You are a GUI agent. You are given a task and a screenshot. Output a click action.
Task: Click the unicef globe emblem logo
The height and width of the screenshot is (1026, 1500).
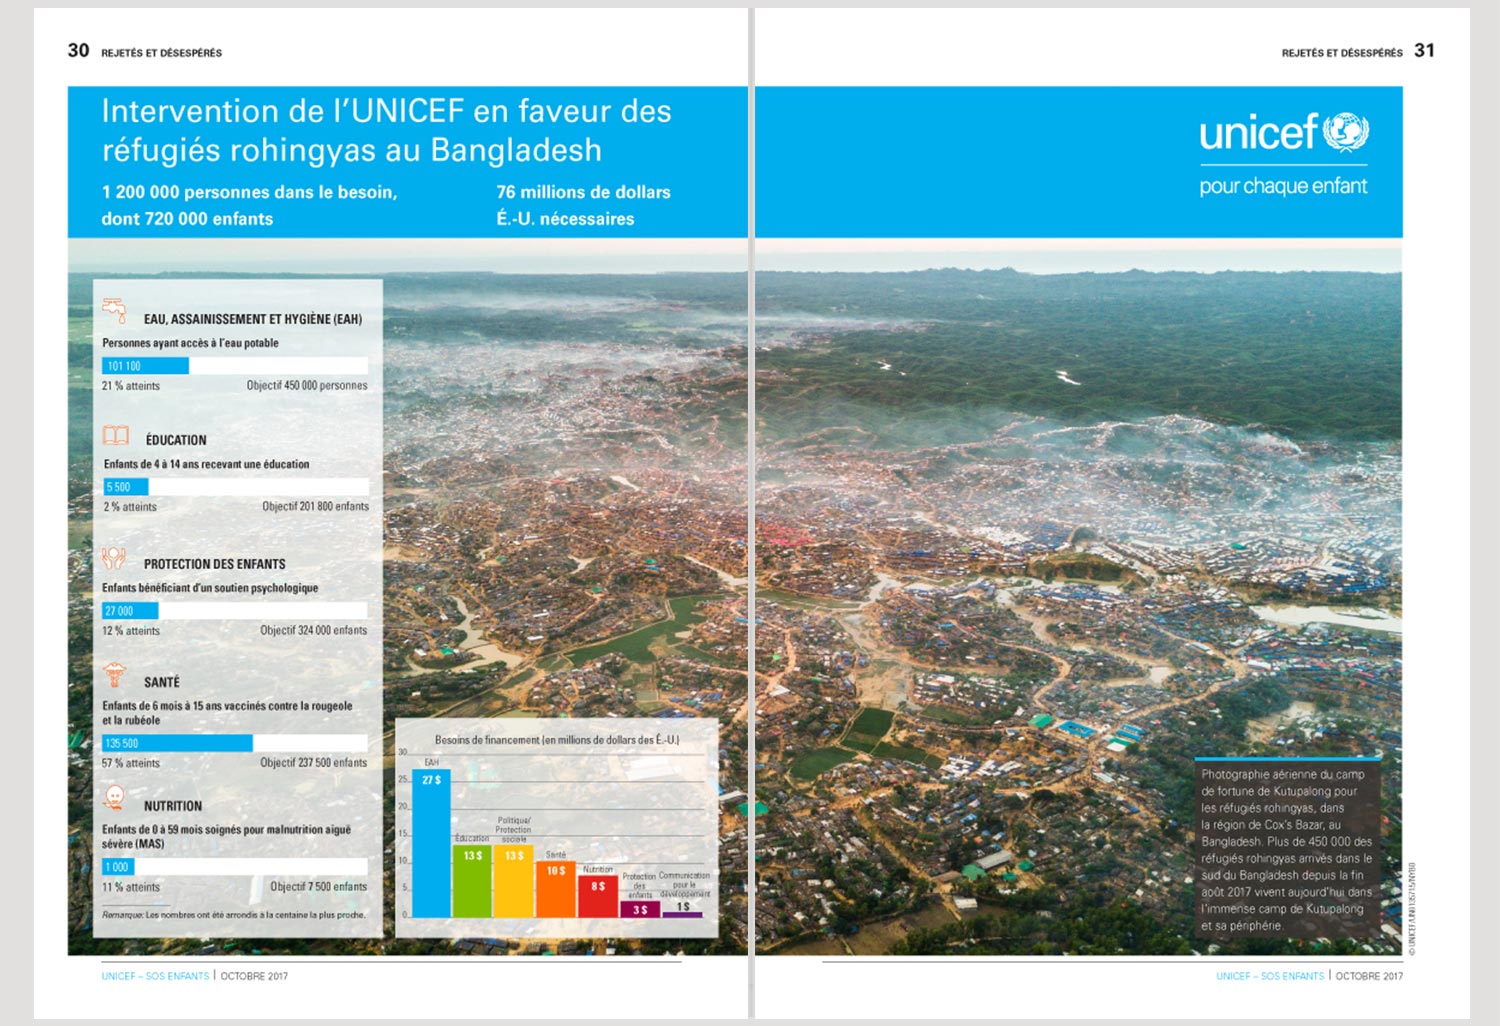pyautogui.click(x=1346, y=132)
